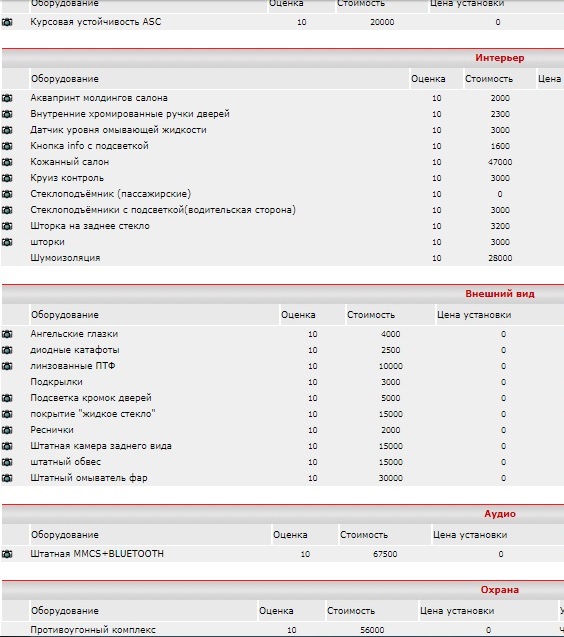Open photo icon for Круиз контроль
564x637 pixels.
pyautogui.click(x=7, y=178)
